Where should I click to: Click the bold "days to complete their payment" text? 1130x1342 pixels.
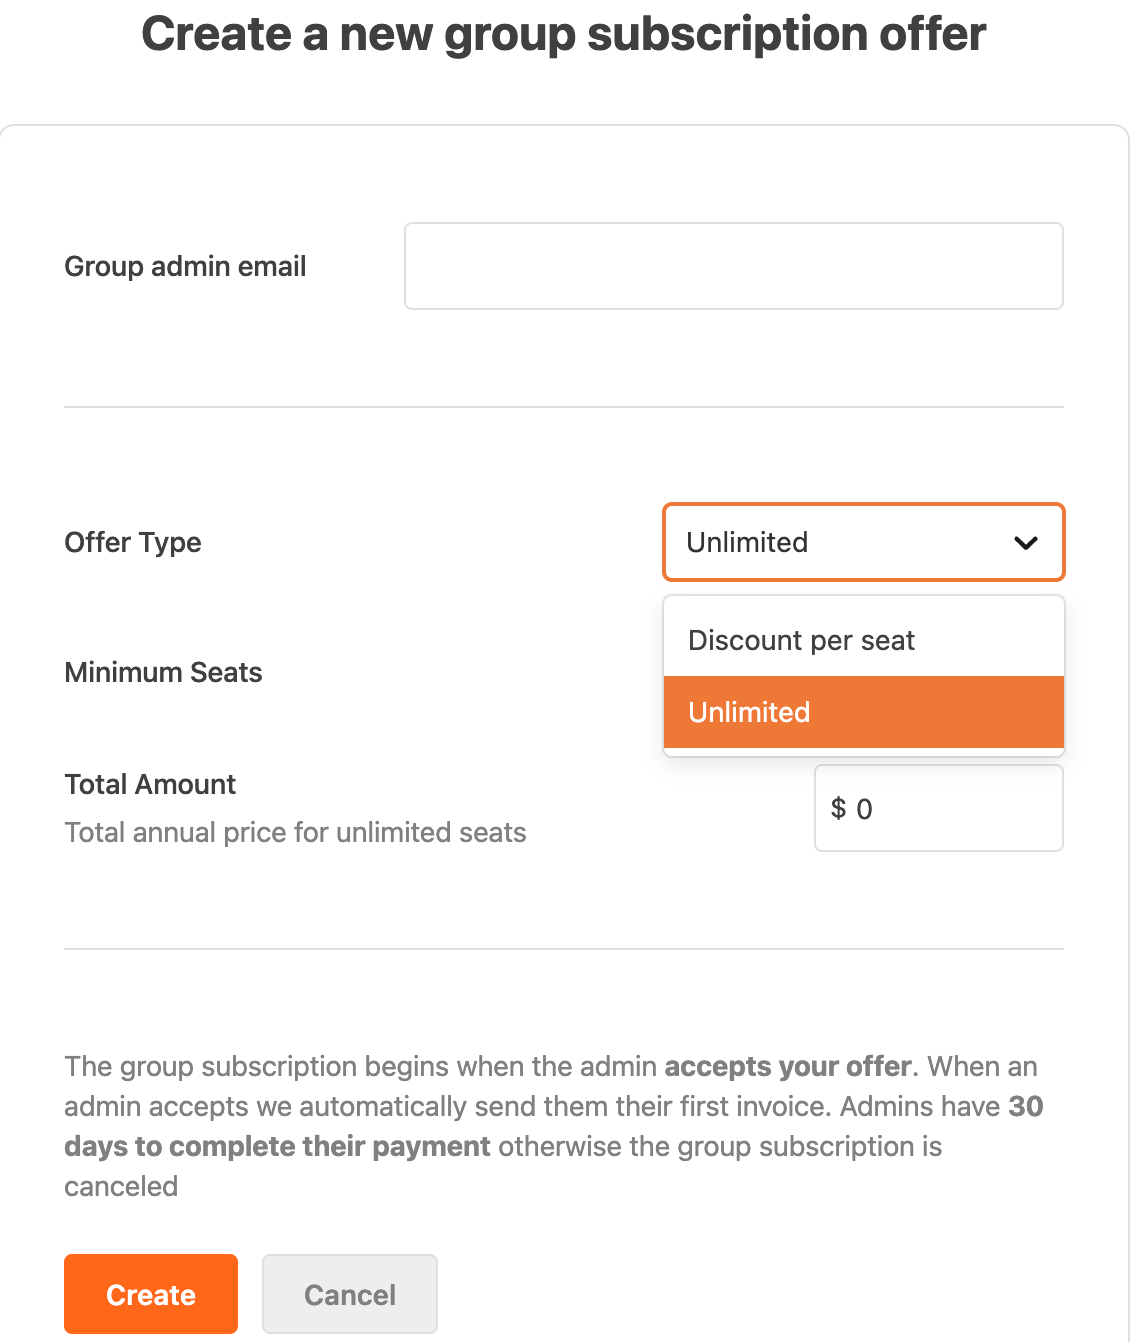pyautogui.click(x=277, y=1146)
